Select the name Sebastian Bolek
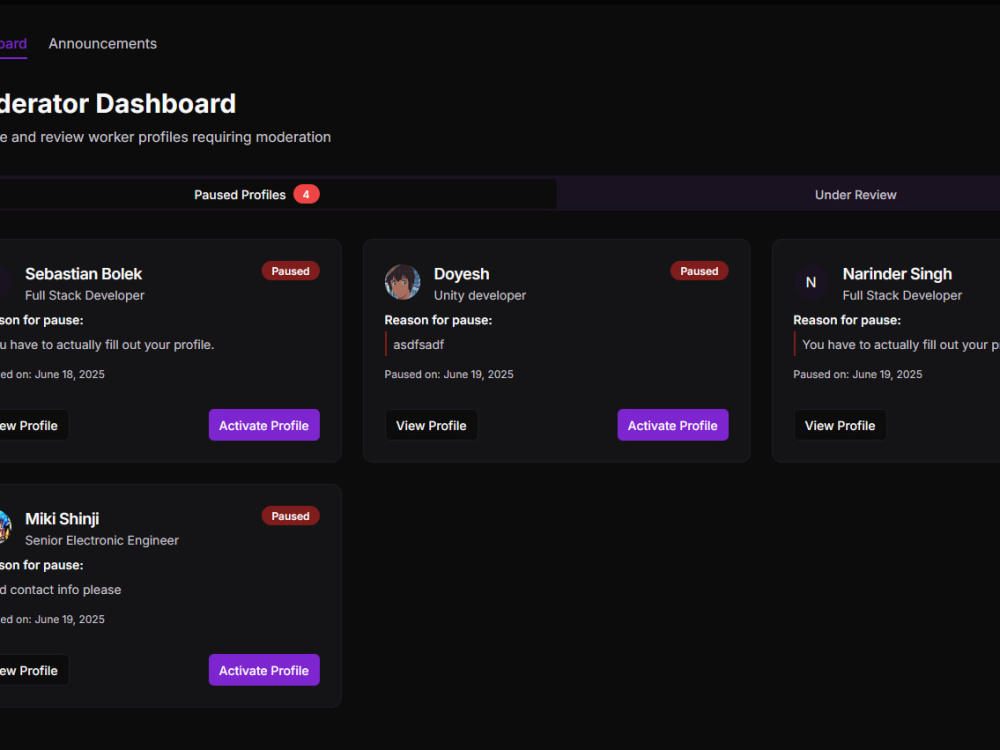This screenshot has height=750, width=1000. 84,274
